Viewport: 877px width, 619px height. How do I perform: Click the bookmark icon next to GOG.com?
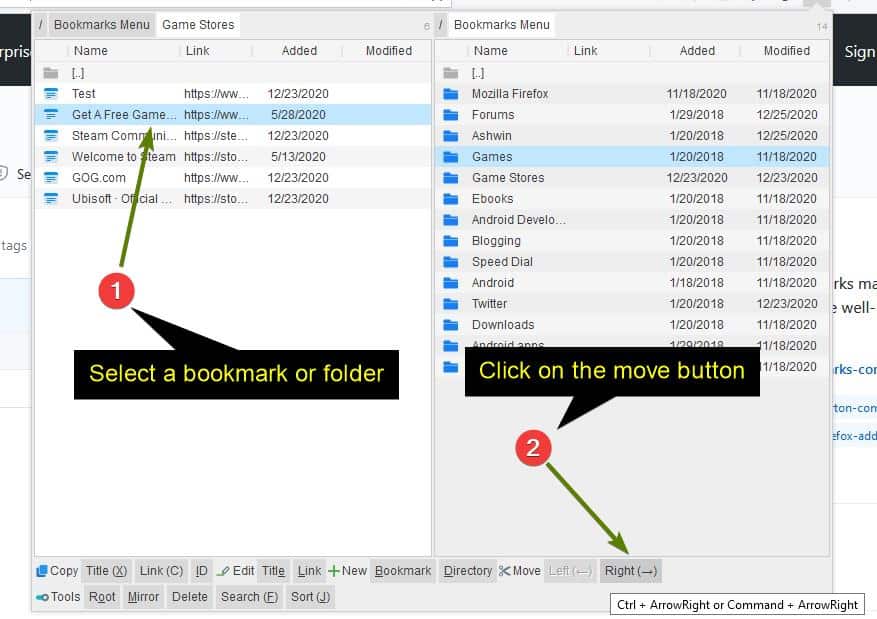pos(52,177)
